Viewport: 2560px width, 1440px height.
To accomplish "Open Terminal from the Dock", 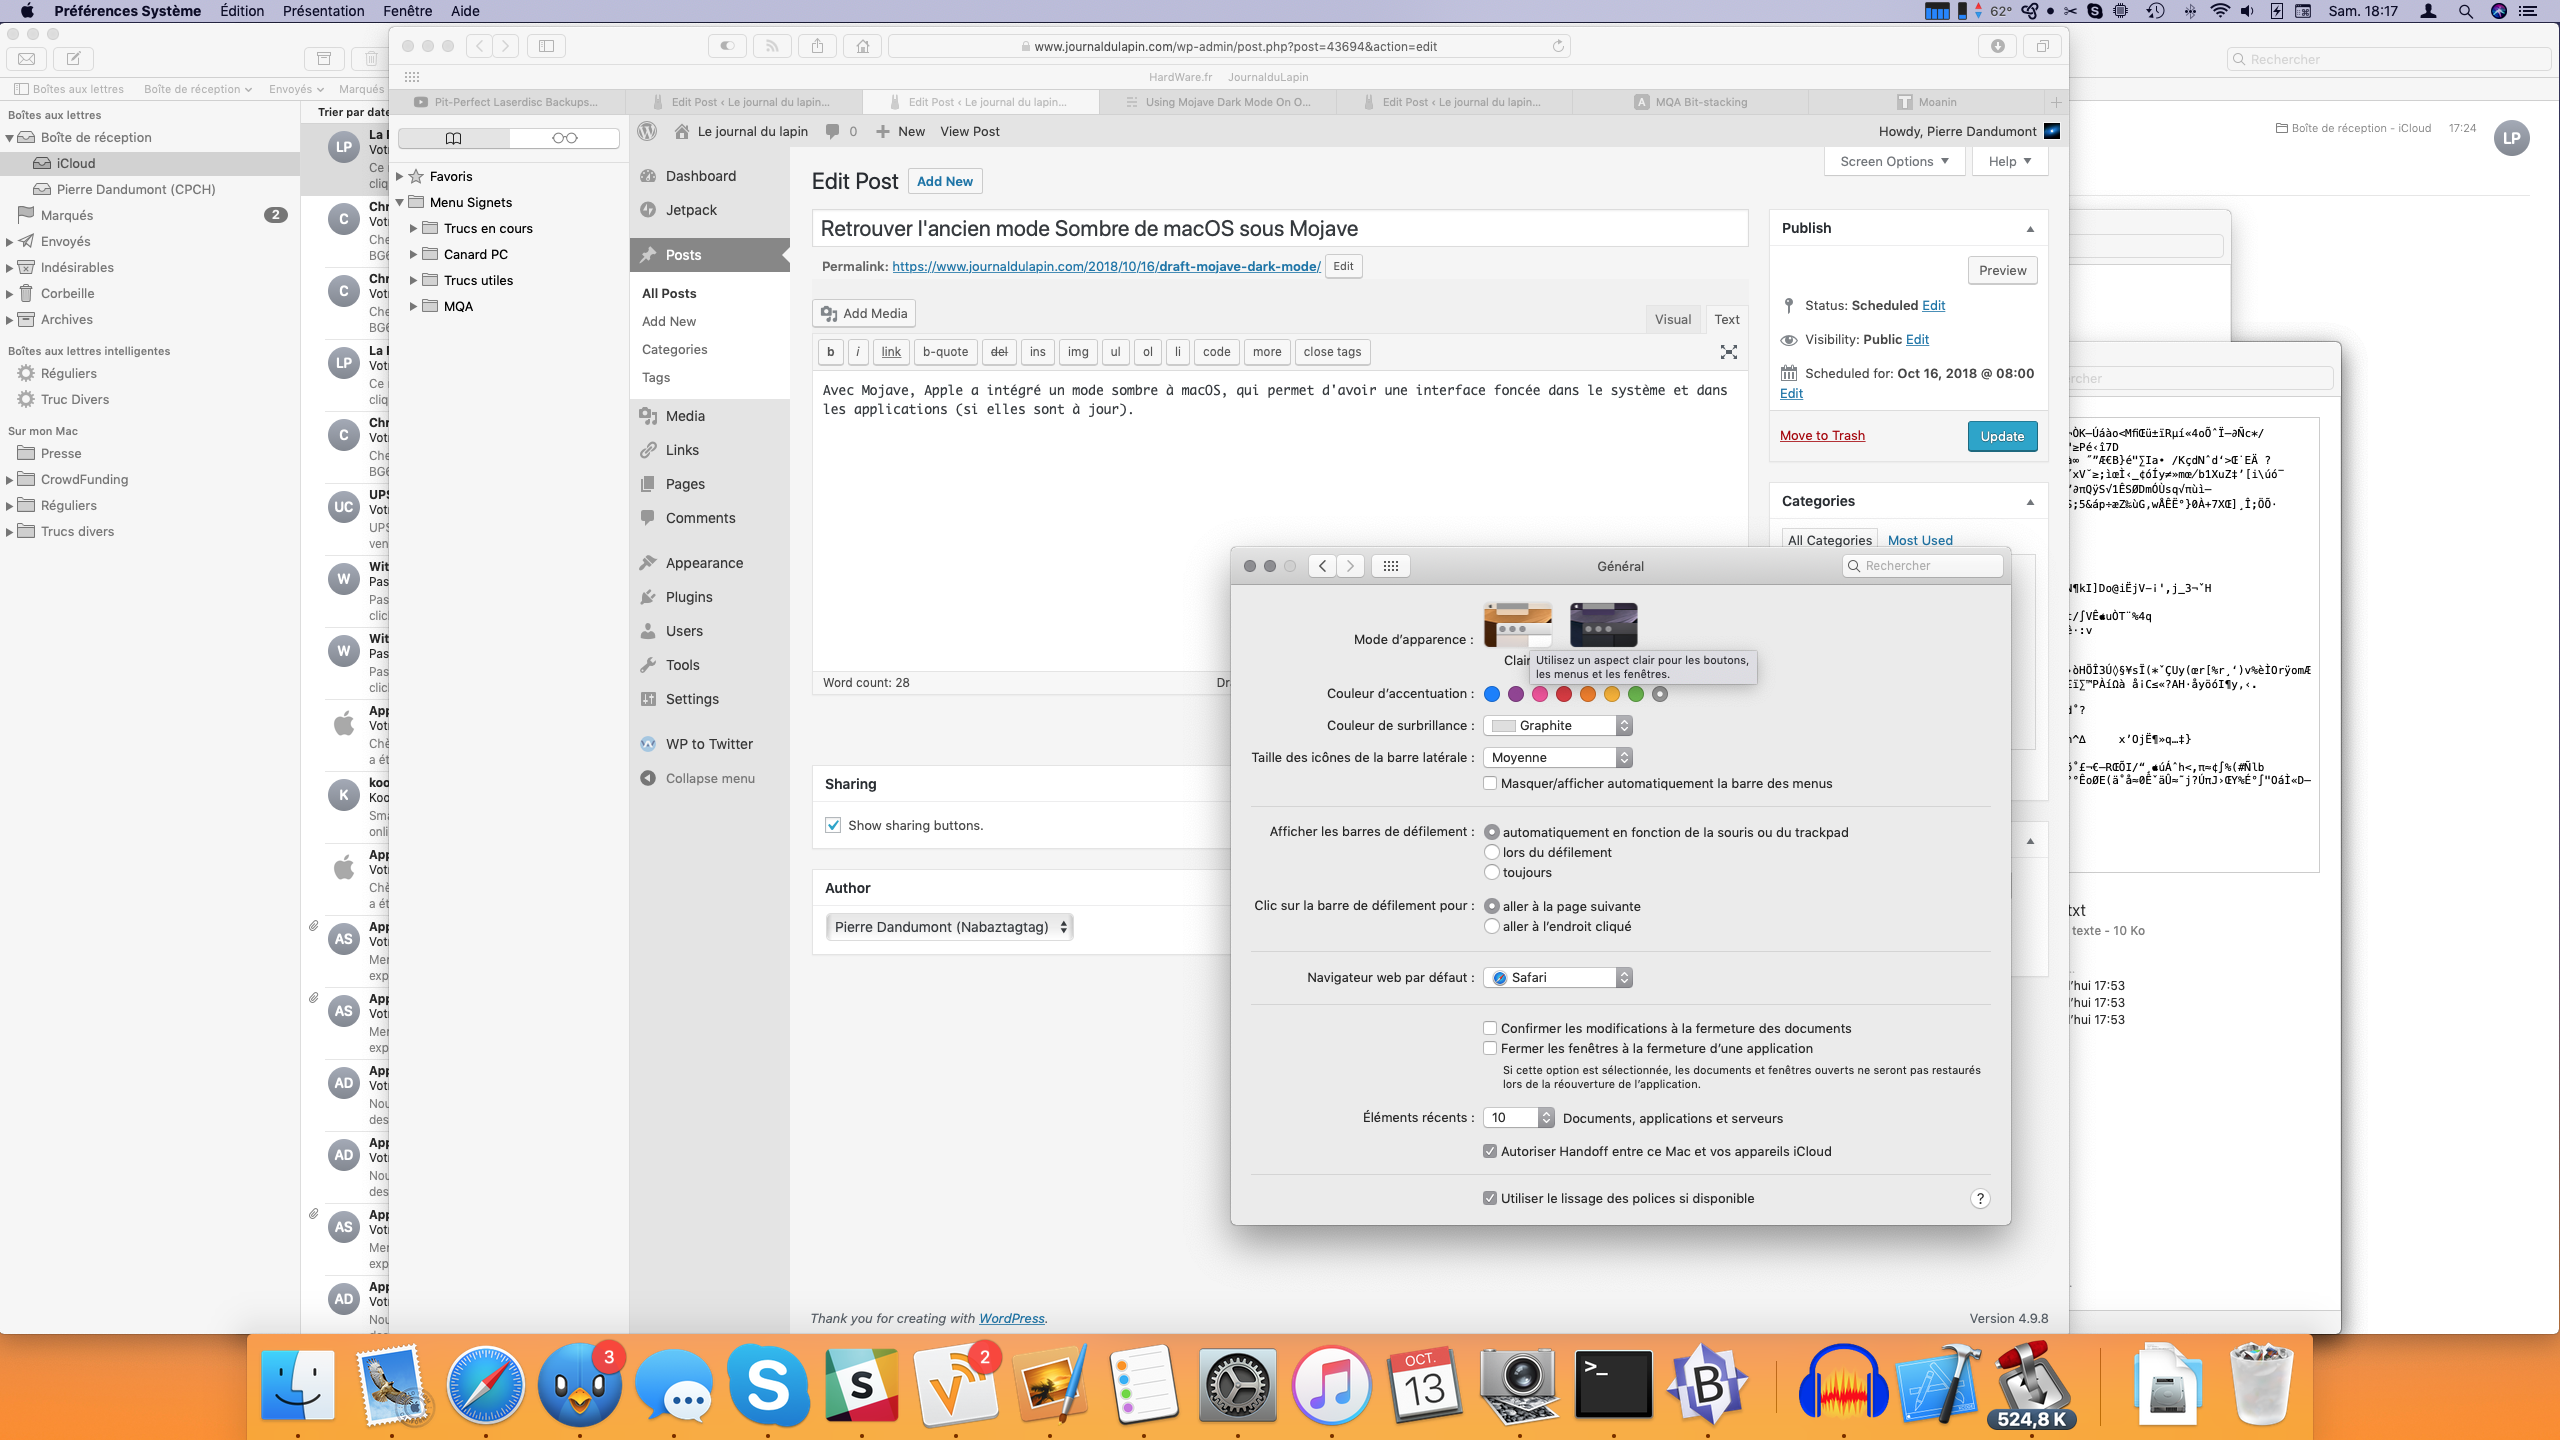I will [x=1614, y=1386].
